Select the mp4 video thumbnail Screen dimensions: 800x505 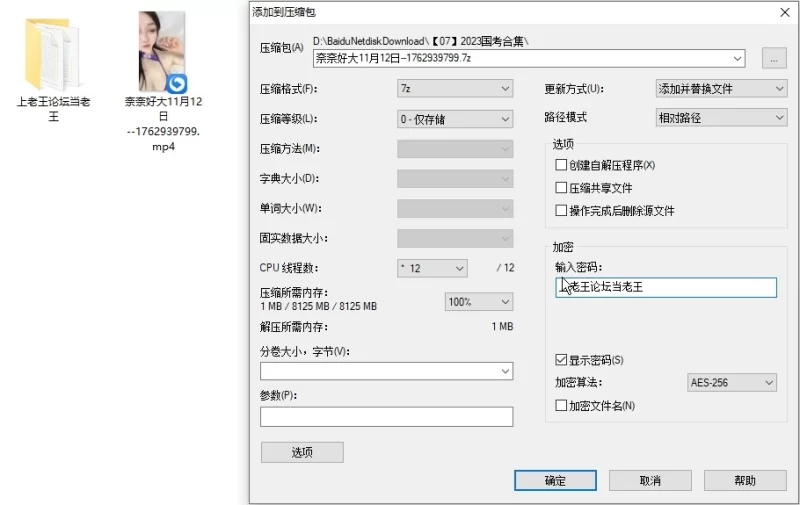(162, 52)
